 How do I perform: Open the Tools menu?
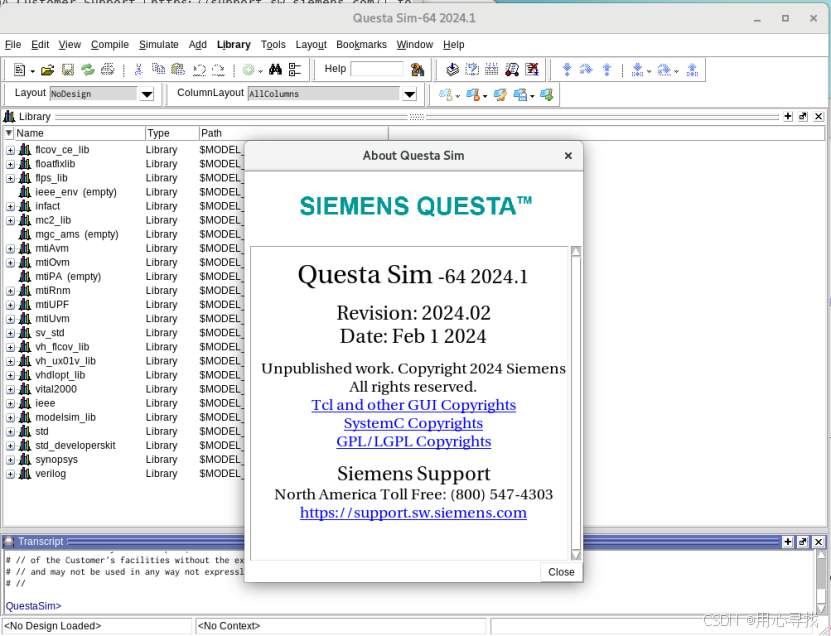coord(273,45)
